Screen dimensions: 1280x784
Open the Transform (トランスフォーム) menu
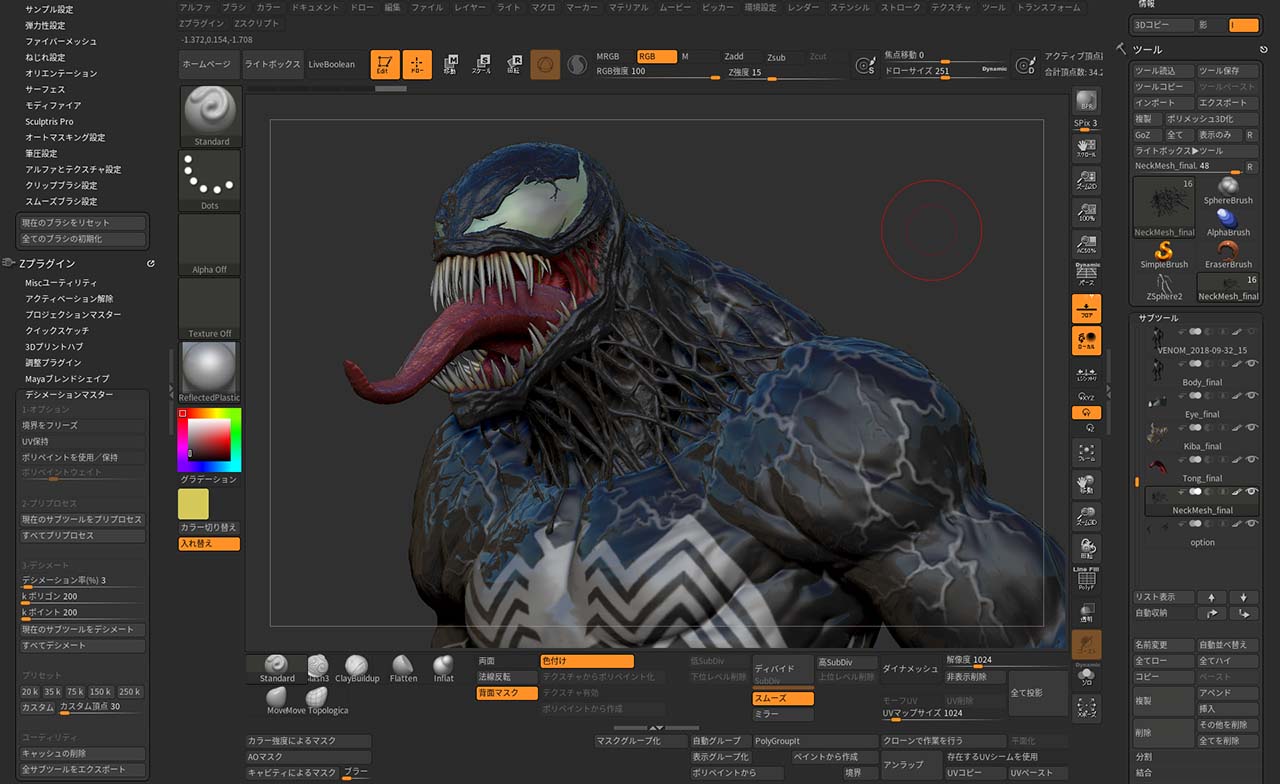pyautogui.click(x=1048, y=7)
